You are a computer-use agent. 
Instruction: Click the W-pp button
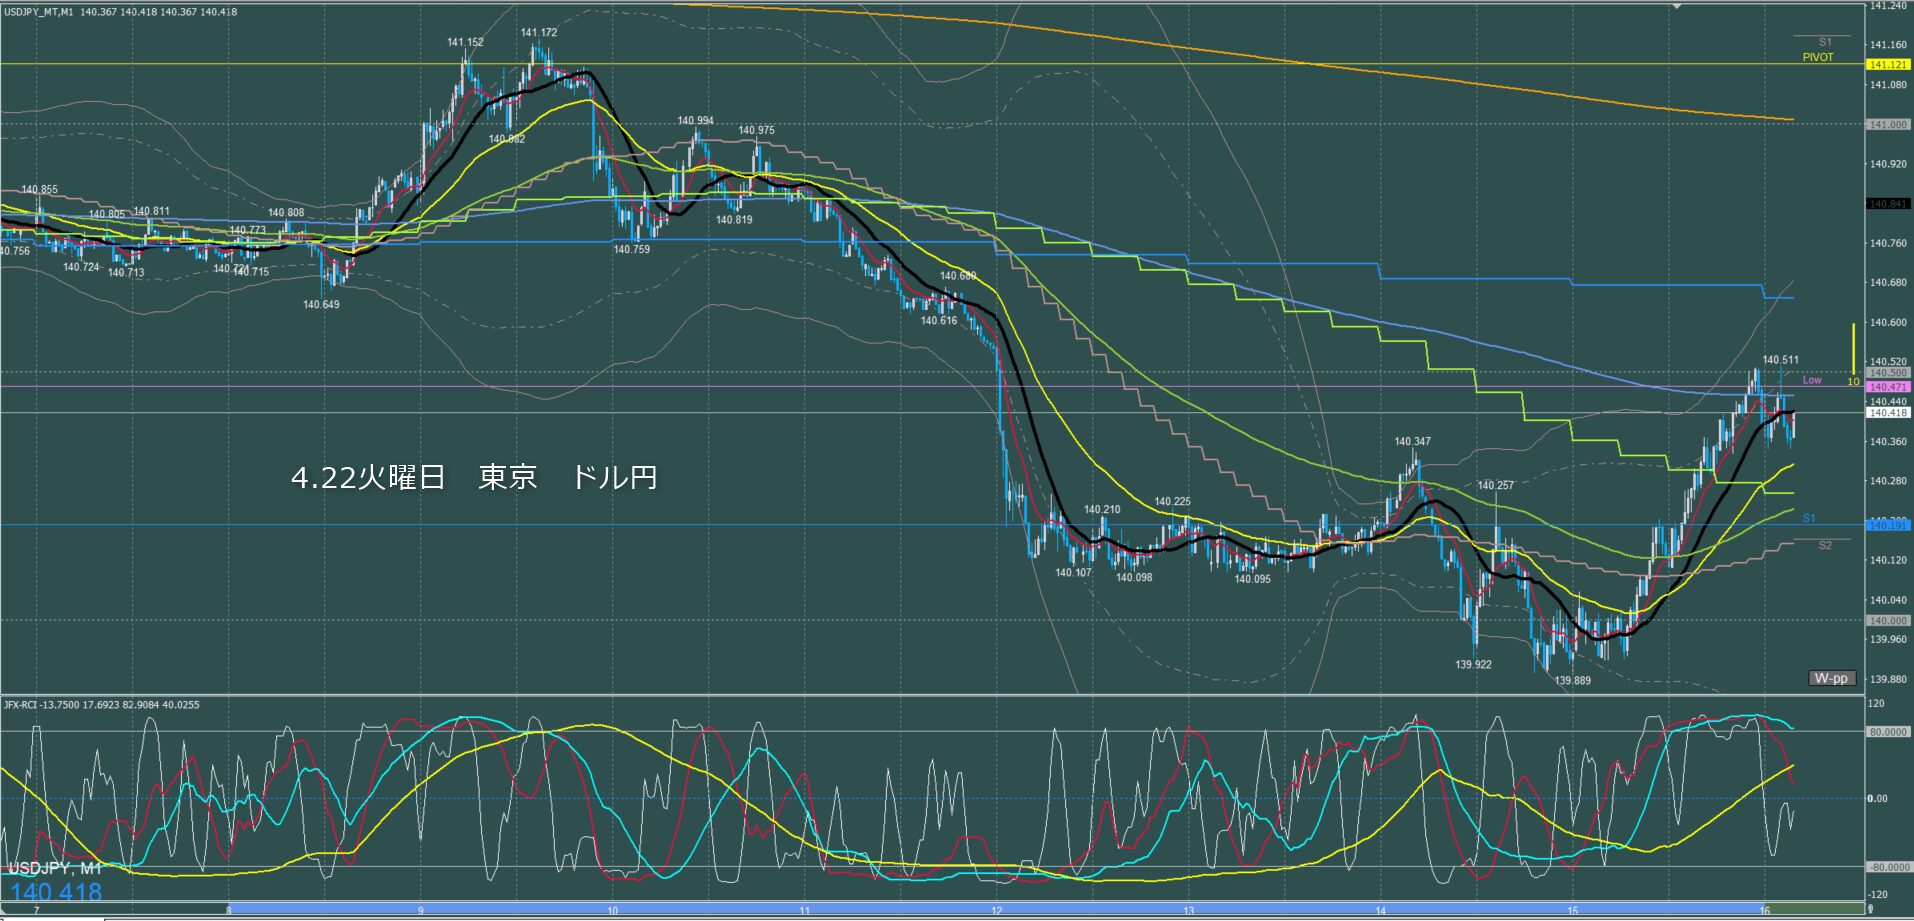(x=1832, y=678)
